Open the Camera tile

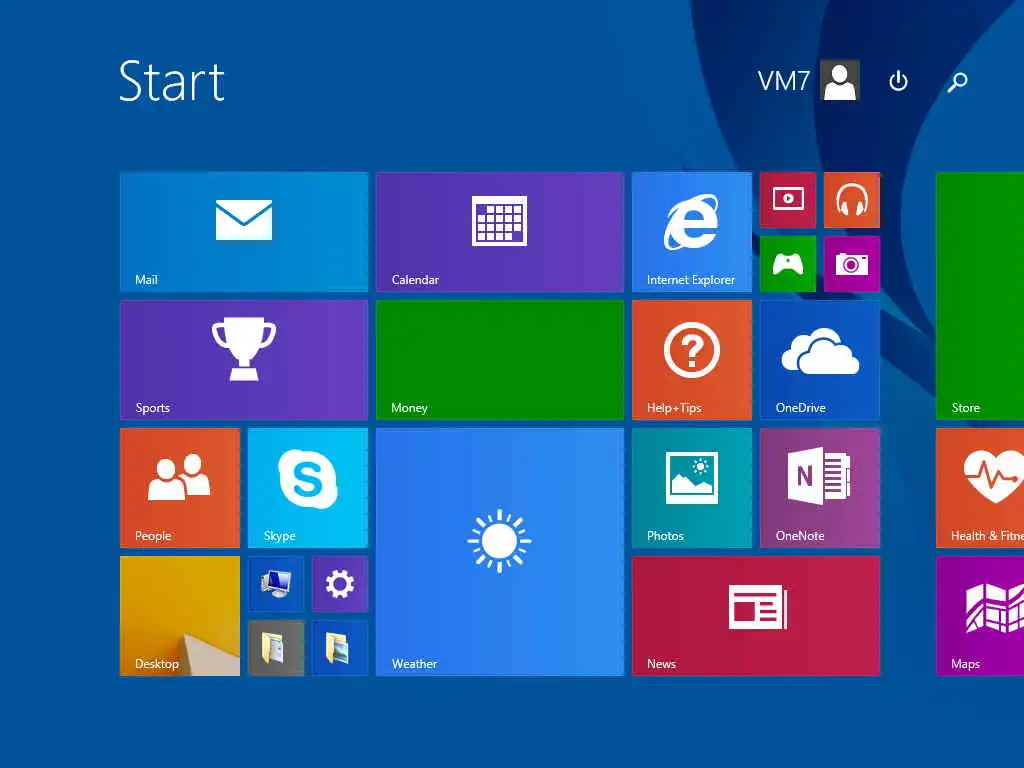[x=852, y=264]
